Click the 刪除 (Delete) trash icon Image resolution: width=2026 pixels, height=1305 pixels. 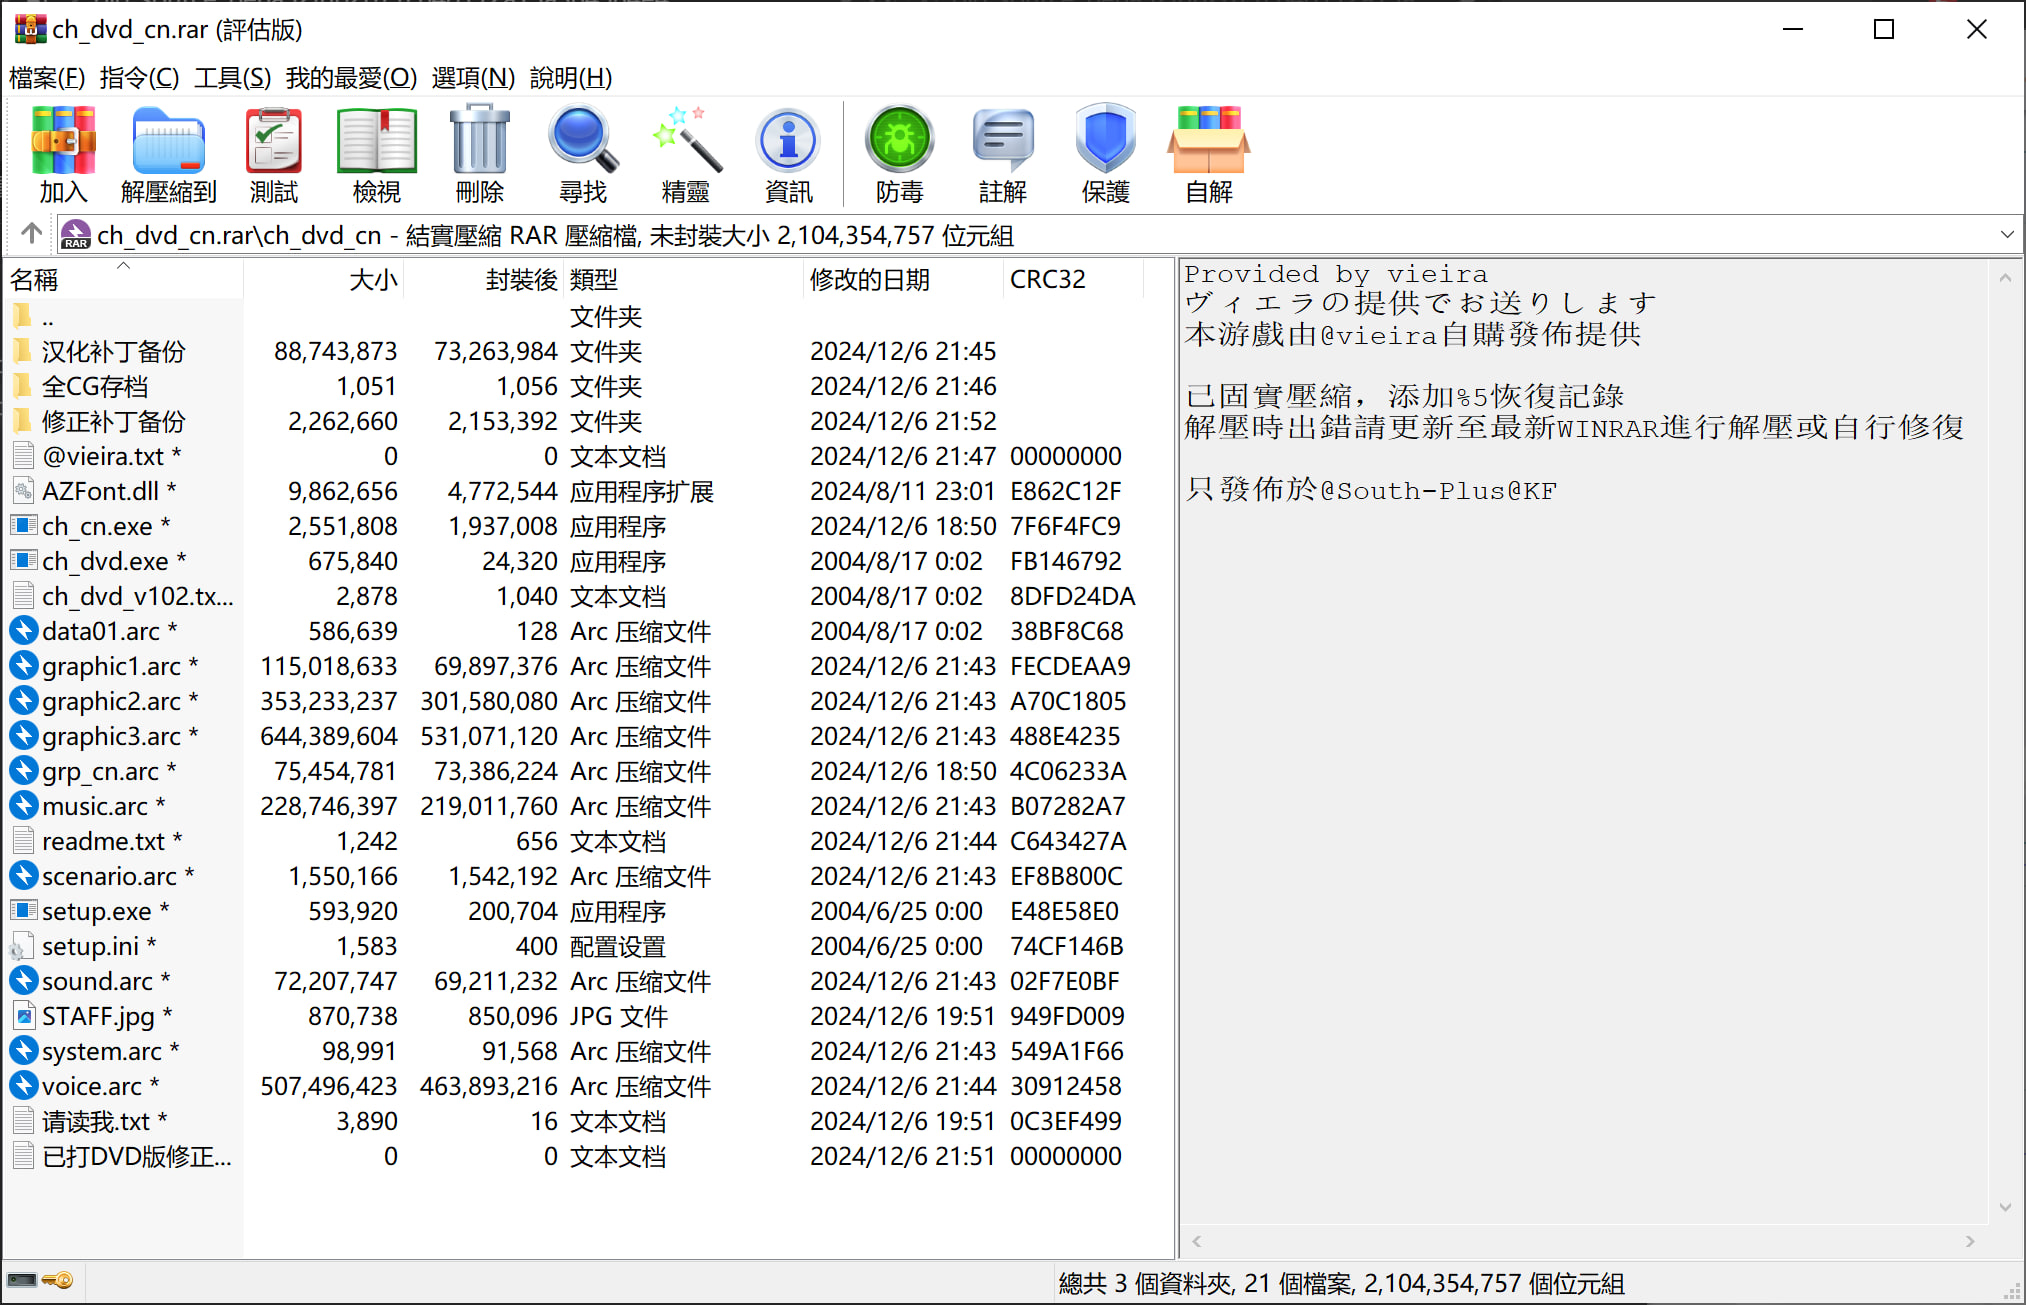pyautogui.click(x=479, y=154)
